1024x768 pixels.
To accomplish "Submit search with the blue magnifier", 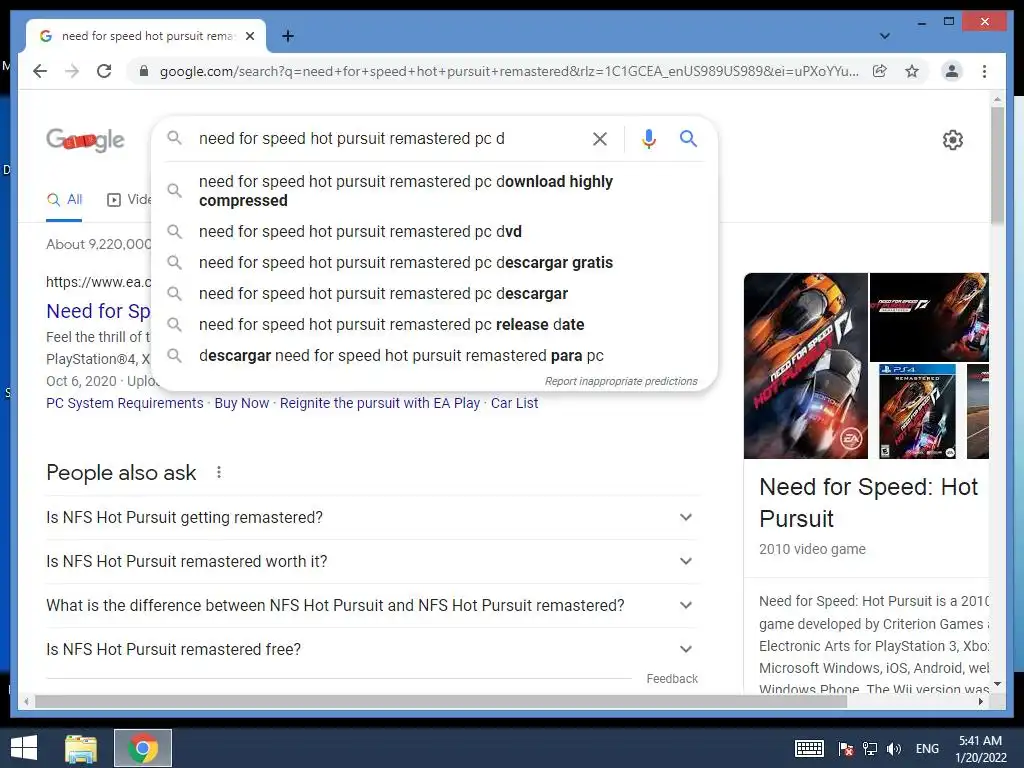I will tap(688, 138).
